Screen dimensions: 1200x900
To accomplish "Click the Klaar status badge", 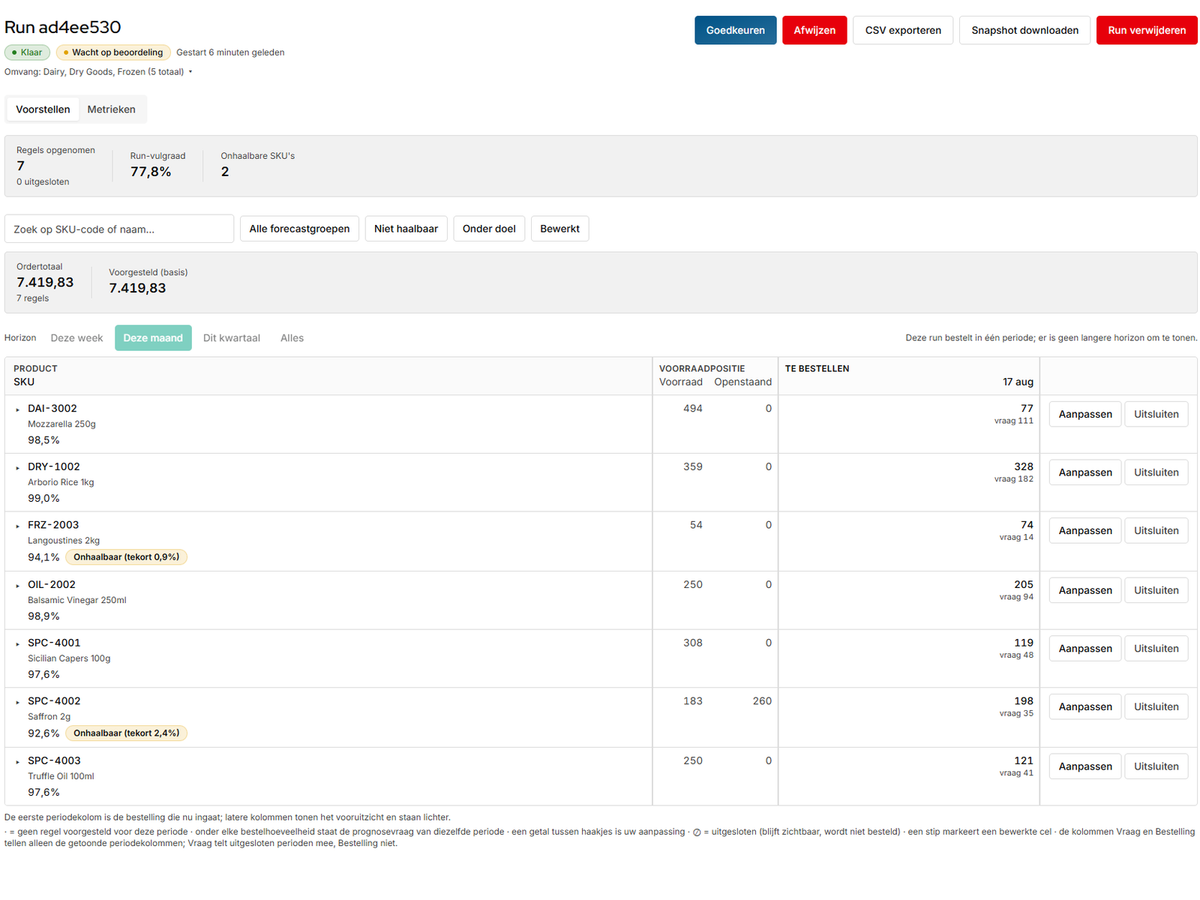I will 28,52.
